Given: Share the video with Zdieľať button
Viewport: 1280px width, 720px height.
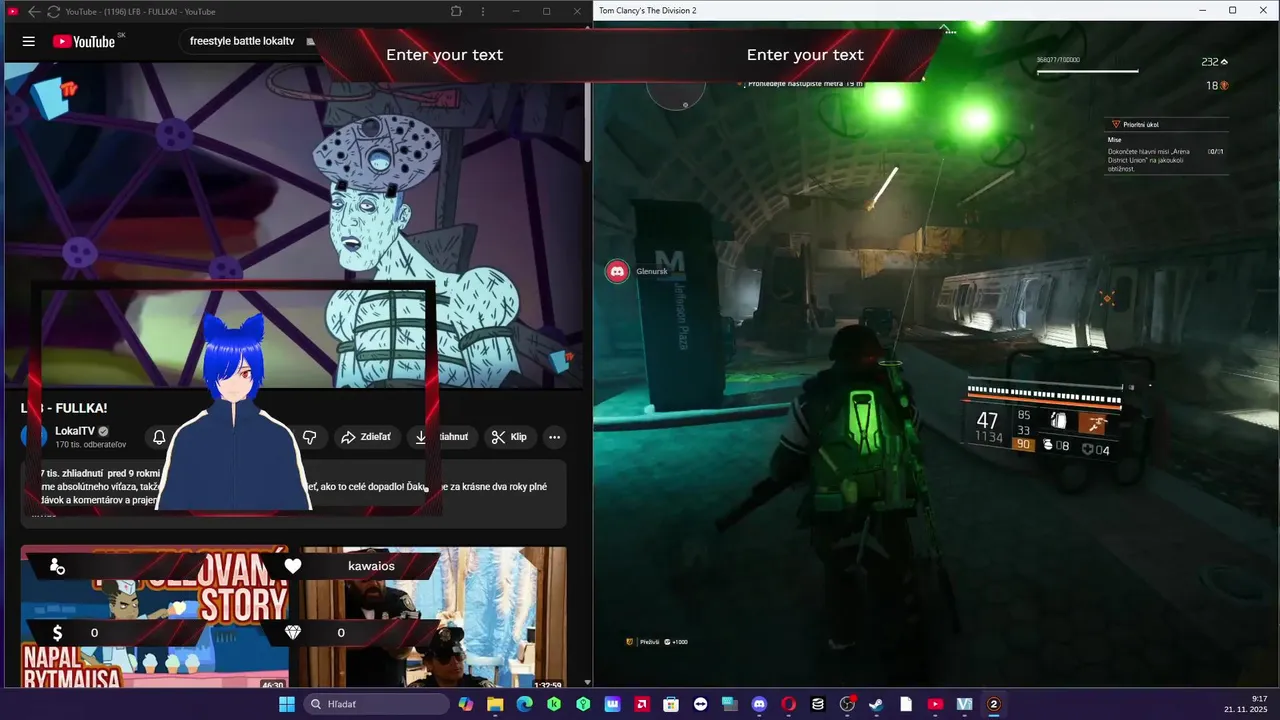Looking at the screenshot, I should (x=367, y=437).
